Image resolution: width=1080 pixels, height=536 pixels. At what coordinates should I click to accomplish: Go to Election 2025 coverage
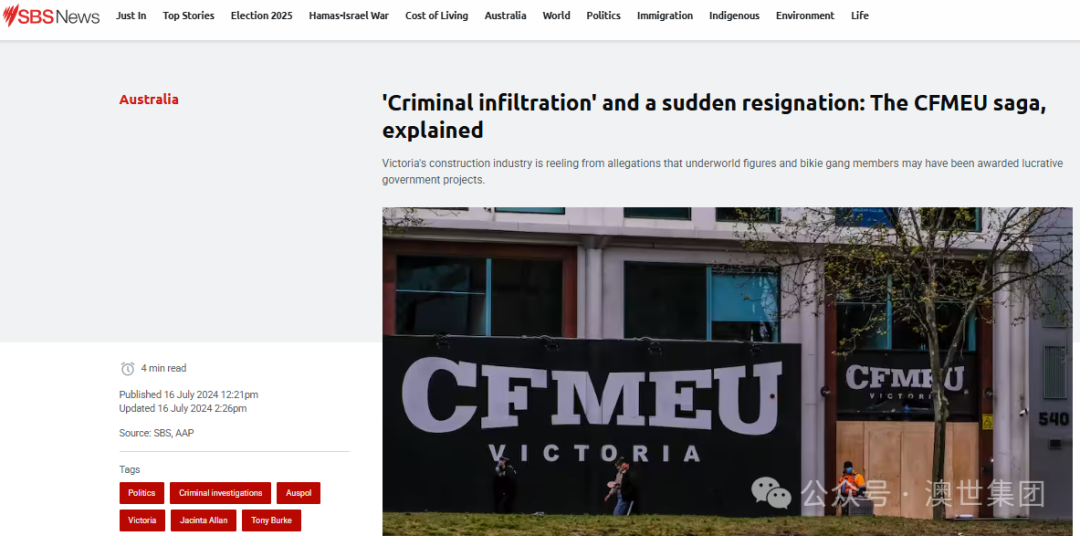click(x=261, y=15)
